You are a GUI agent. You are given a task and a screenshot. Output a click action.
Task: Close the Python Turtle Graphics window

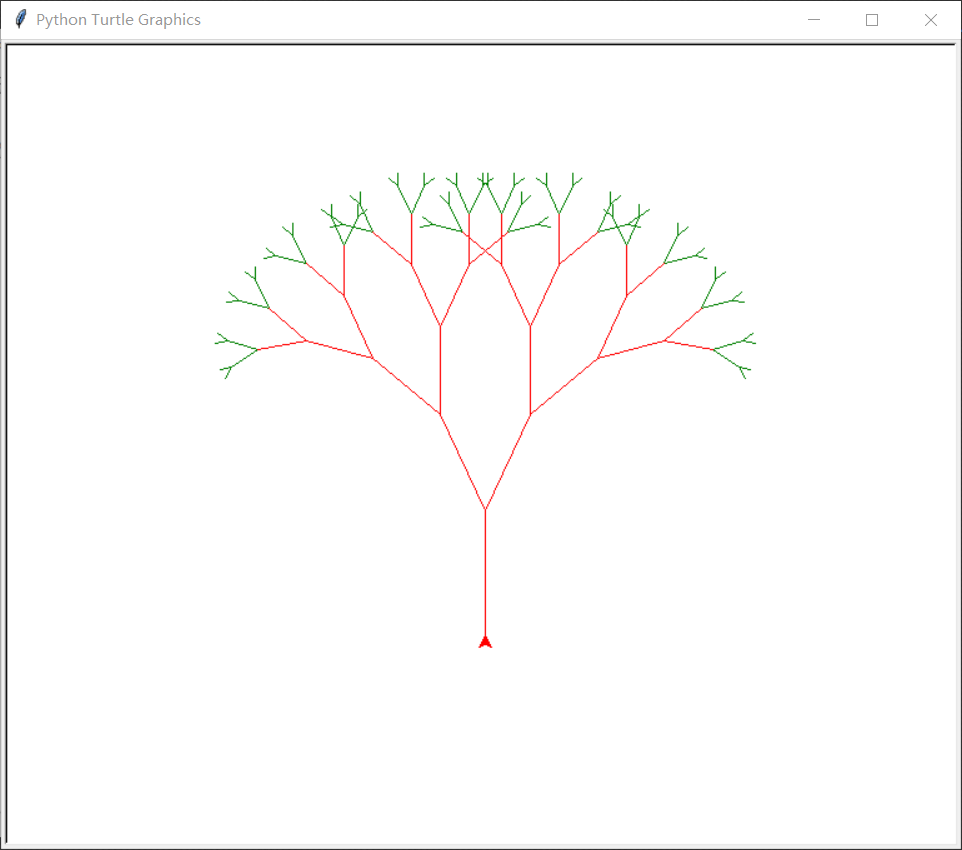(x=931, y=20)
